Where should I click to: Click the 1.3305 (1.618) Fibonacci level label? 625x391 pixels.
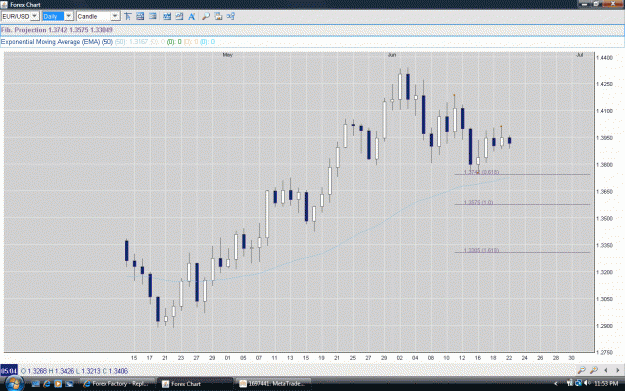point(482,250)
